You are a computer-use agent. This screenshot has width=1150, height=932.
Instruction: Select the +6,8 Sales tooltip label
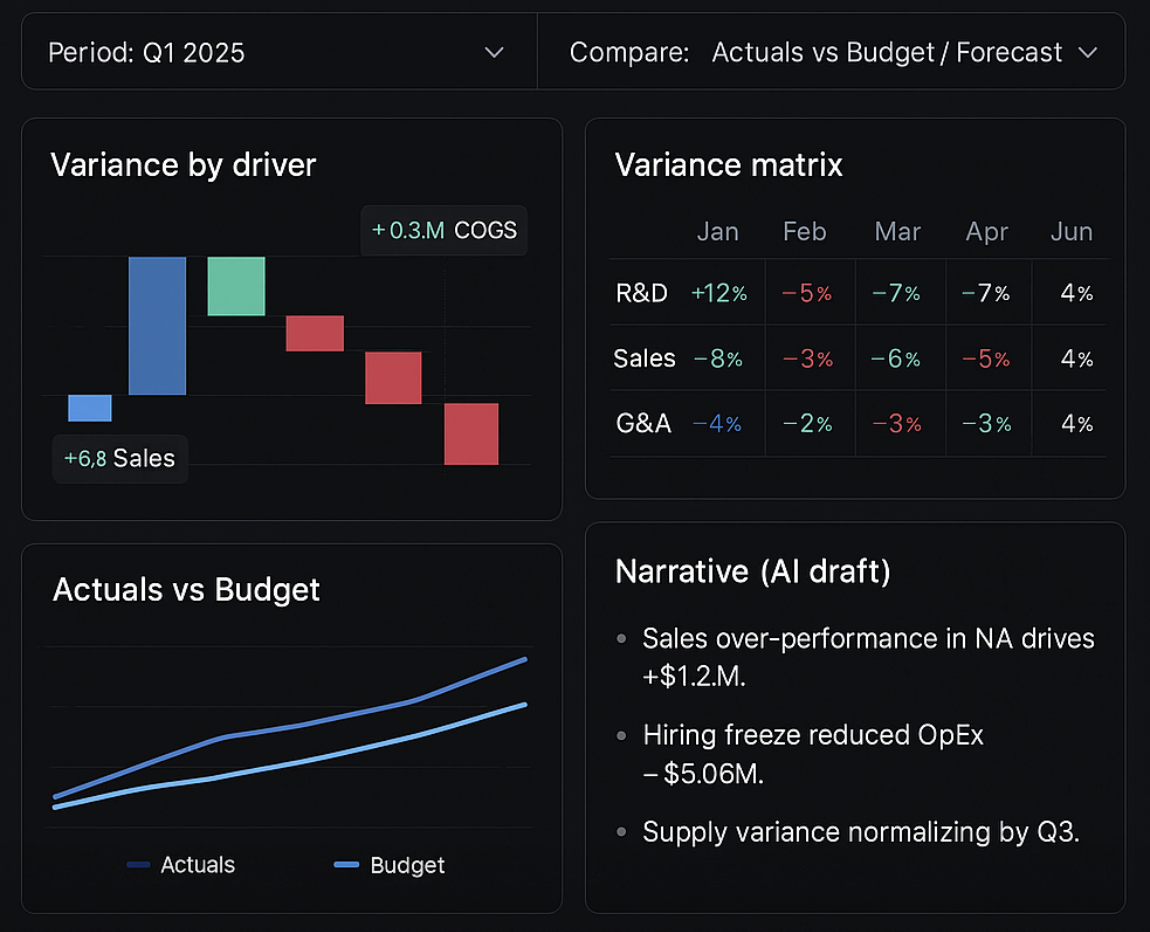click(x=120, y=459)
